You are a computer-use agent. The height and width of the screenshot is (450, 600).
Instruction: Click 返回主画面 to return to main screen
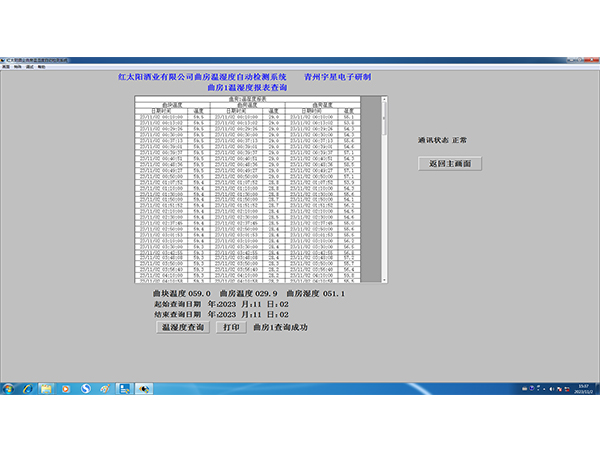coord(449,163)
